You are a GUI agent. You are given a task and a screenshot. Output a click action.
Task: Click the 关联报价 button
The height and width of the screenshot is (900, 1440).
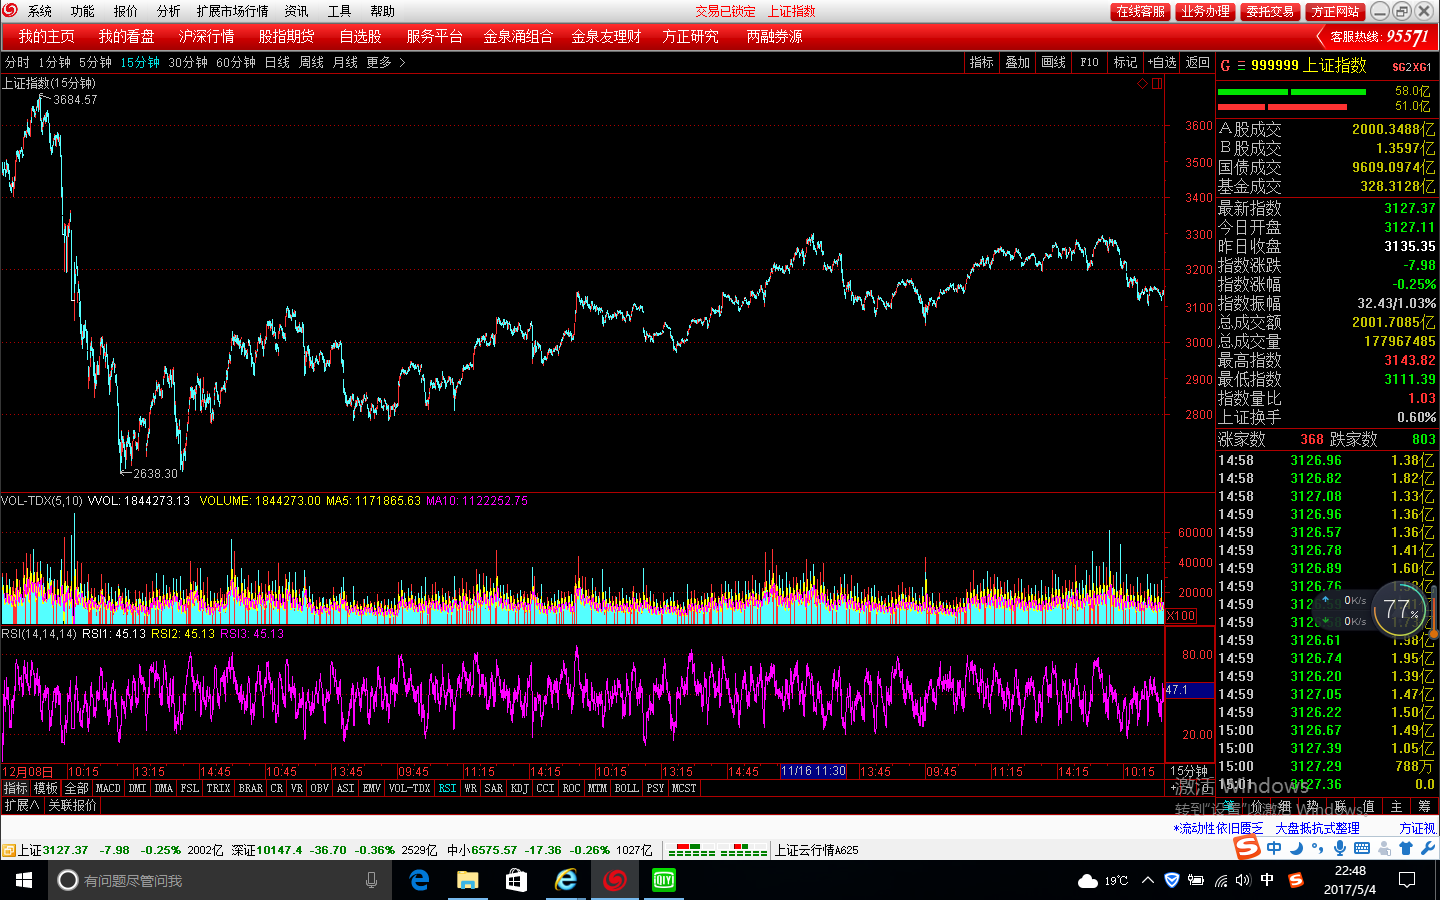pos(73,806)
